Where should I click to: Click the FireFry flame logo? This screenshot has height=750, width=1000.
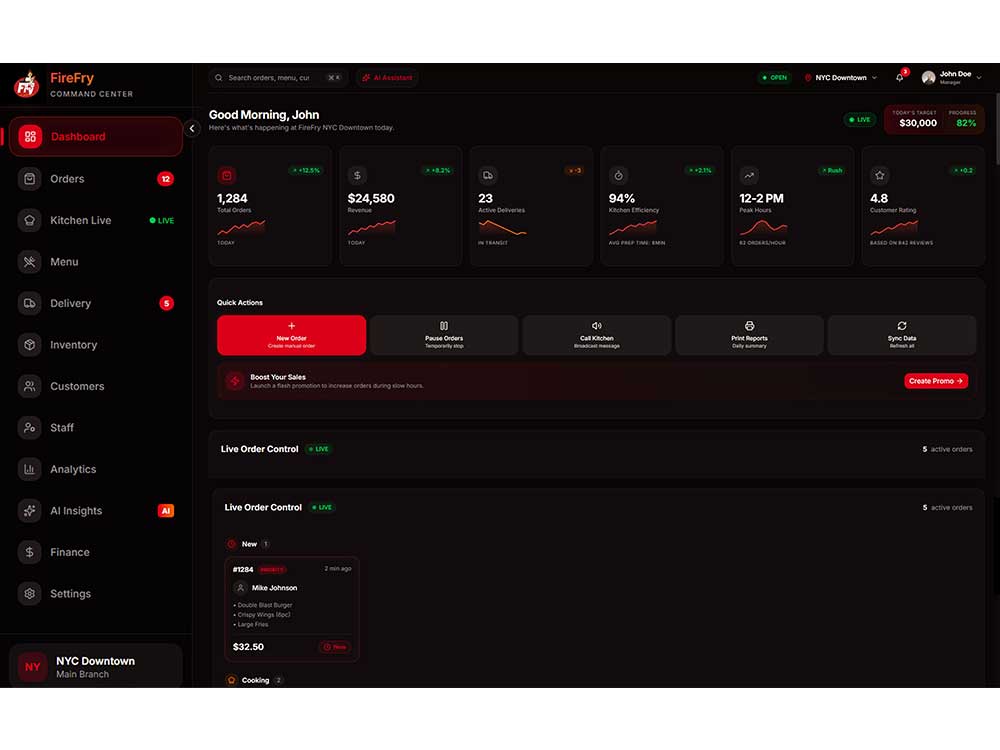coord(27,84)
